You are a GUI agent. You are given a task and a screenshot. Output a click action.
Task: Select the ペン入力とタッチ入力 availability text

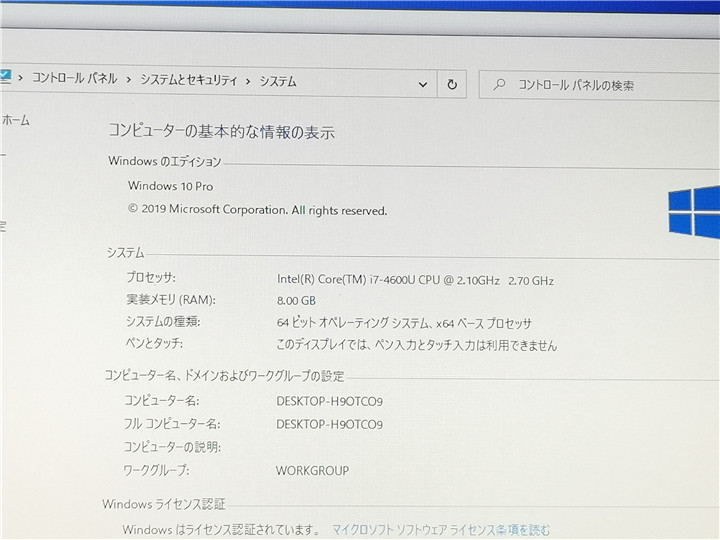pos(416,345)
